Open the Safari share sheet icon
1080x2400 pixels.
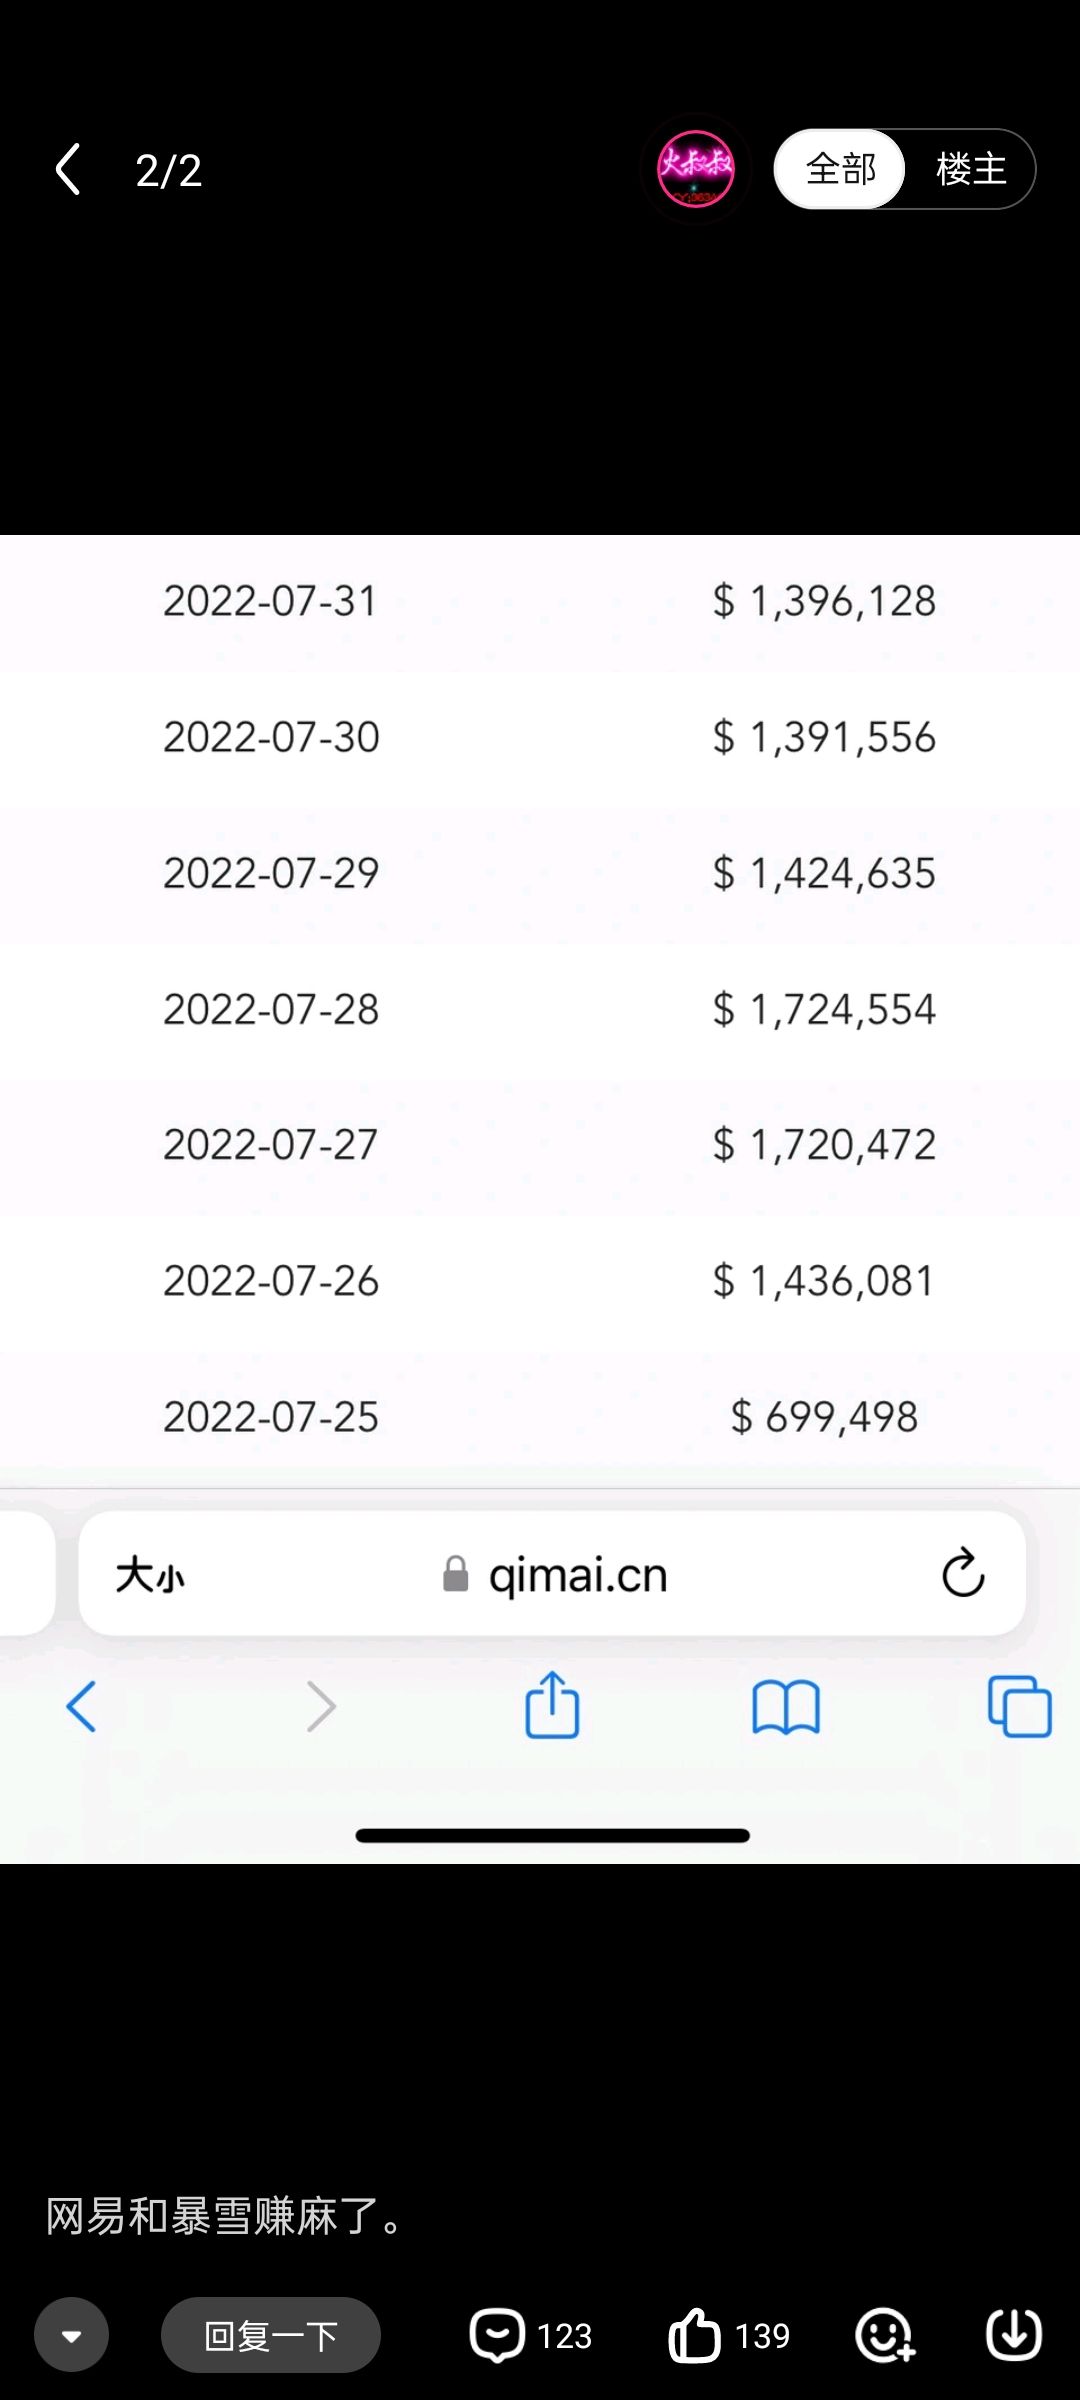pos(552,1704)
